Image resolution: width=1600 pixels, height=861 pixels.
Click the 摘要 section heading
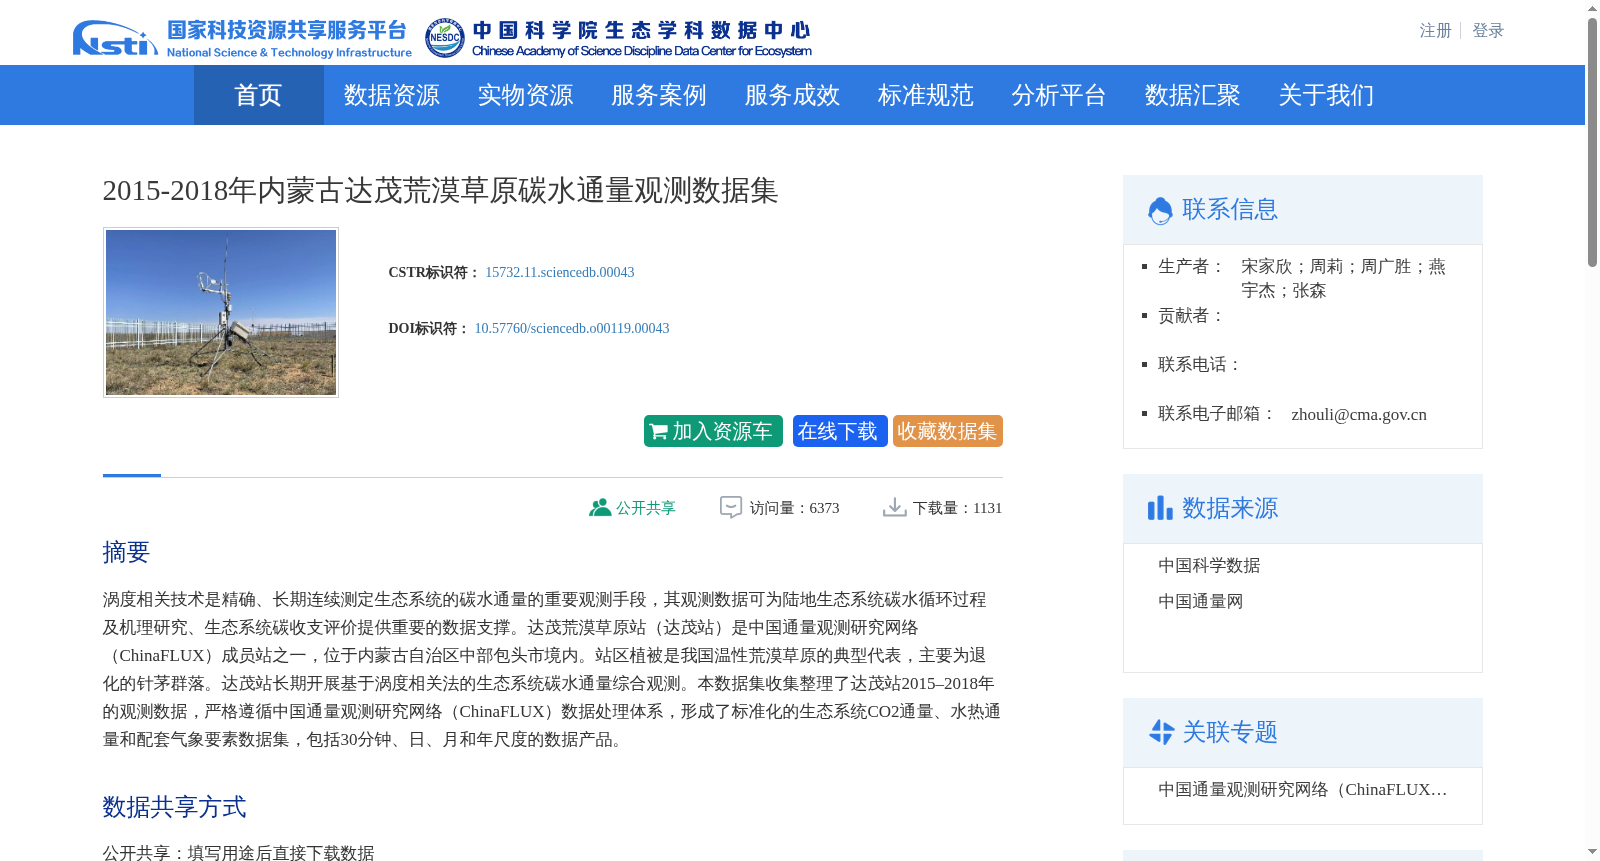pos(126,552)
